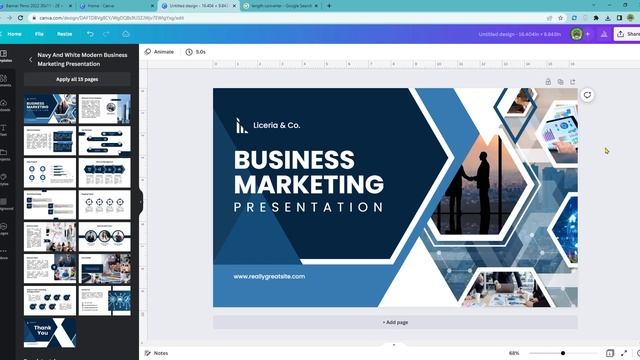Select the www.reallygreatsite.com text on canvas

click(x=269, y=276)
